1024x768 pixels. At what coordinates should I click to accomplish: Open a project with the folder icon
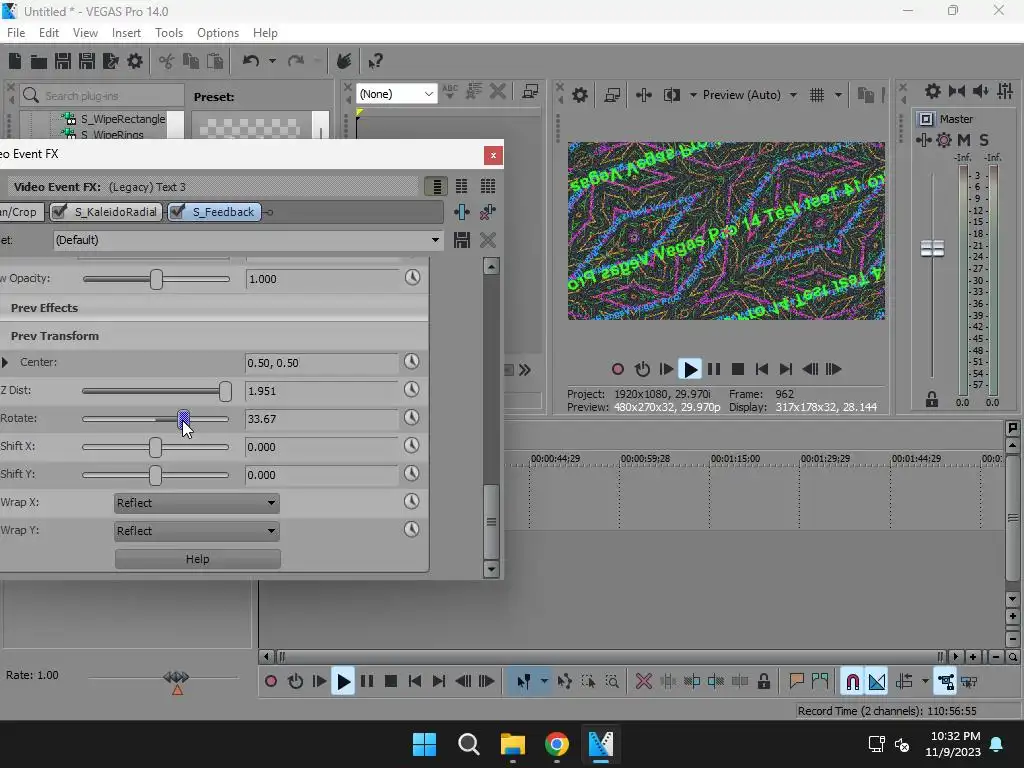coord(39,61)
